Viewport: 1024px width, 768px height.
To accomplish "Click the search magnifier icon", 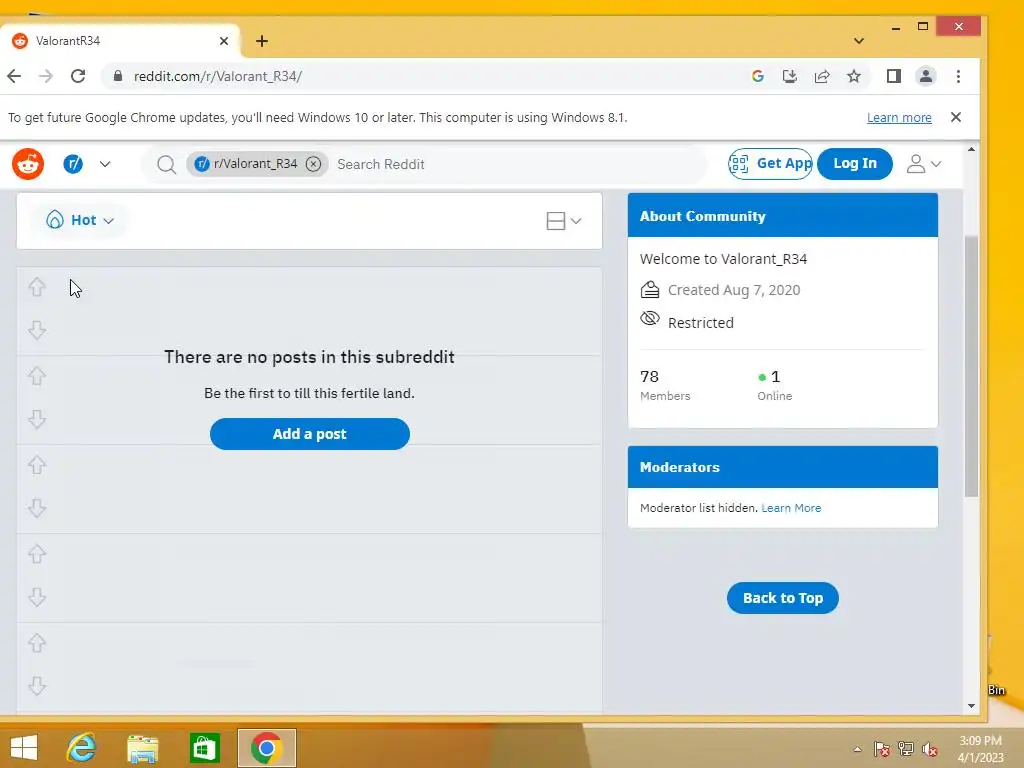I will point(167,165).
